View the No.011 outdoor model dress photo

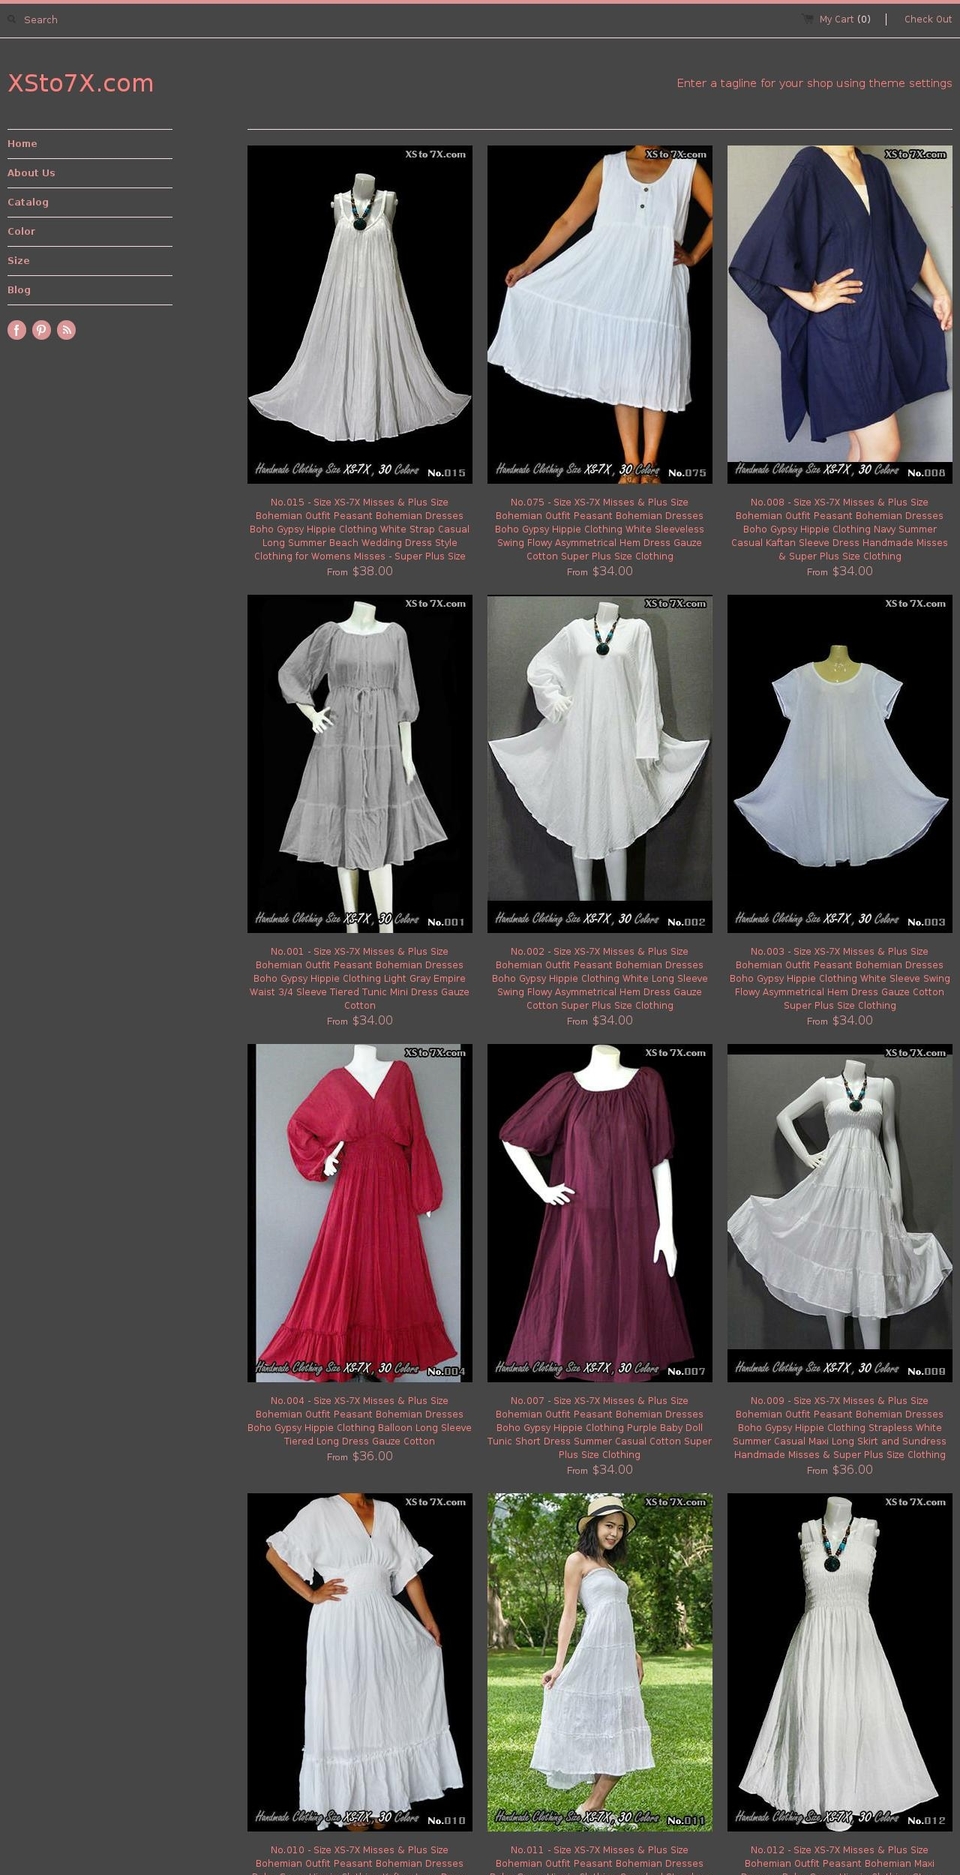(600, 1662)
